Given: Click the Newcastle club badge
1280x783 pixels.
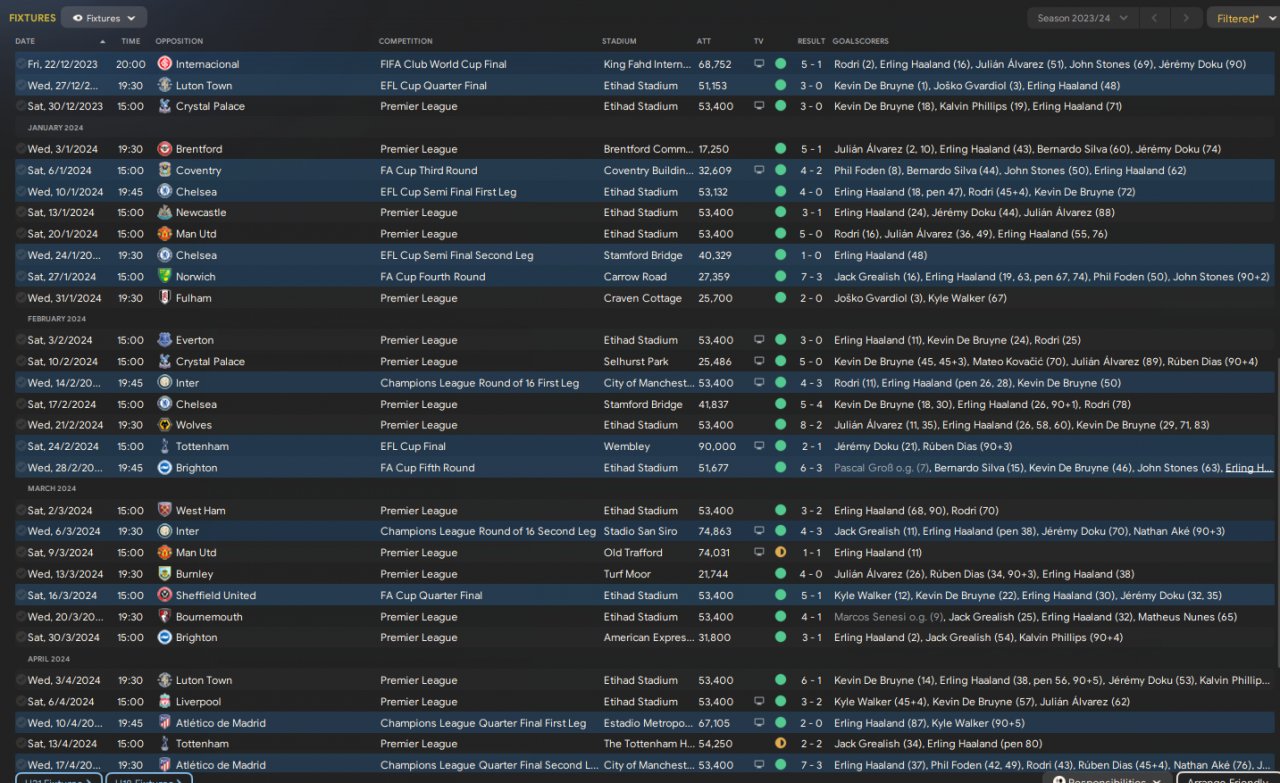Looking at the screenshot, I should (x=165, y=213).
